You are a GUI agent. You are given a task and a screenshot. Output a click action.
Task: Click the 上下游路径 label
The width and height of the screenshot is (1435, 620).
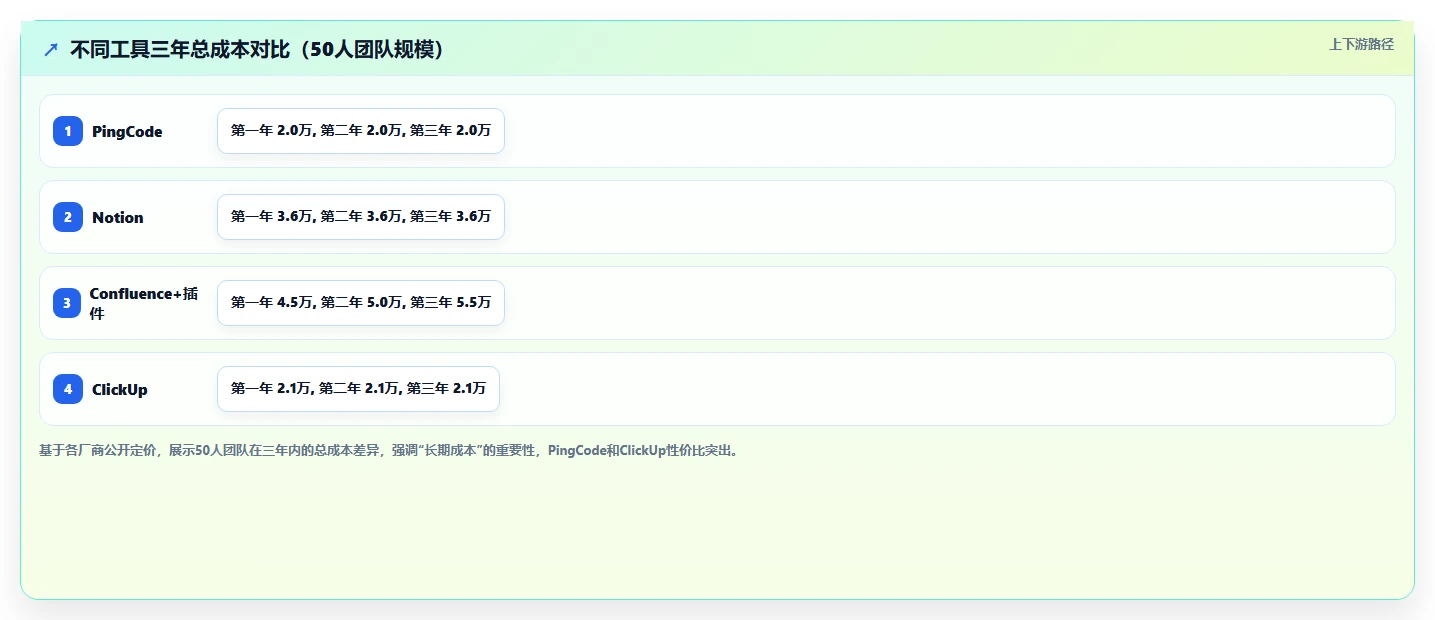pyautogui.click(x=1361, y=44)
